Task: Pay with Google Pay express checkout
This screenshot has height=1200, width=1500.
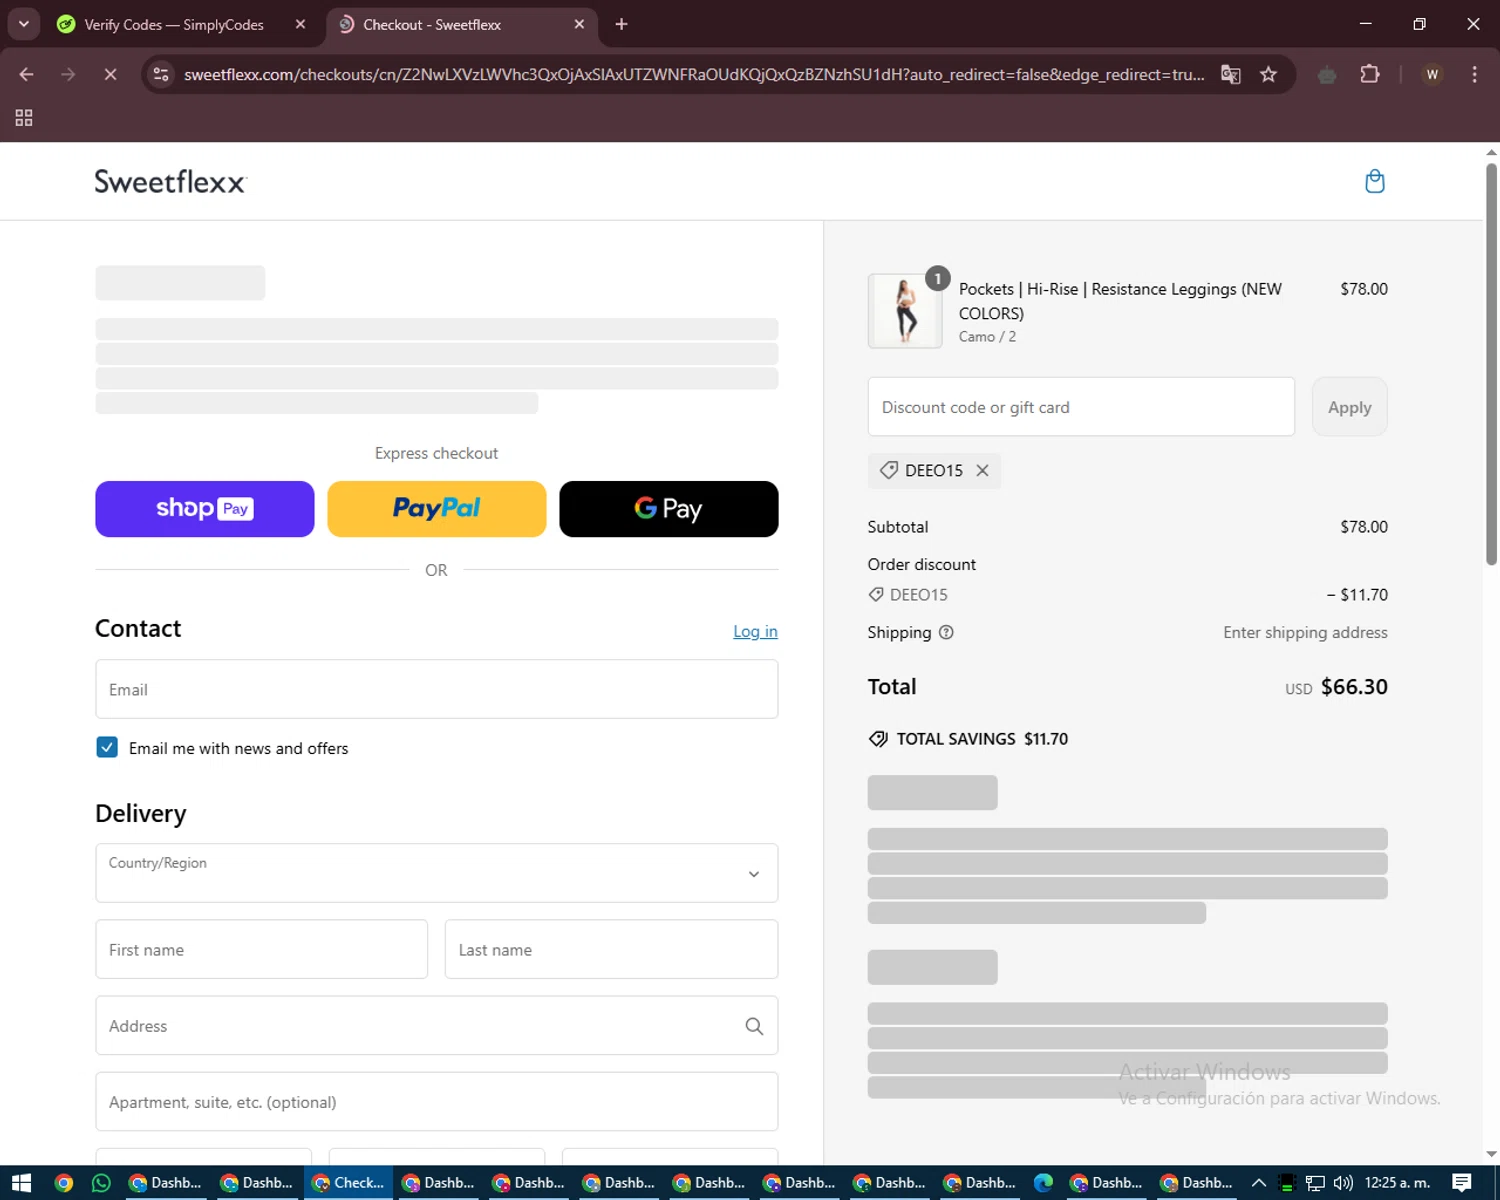Action: 669,509
